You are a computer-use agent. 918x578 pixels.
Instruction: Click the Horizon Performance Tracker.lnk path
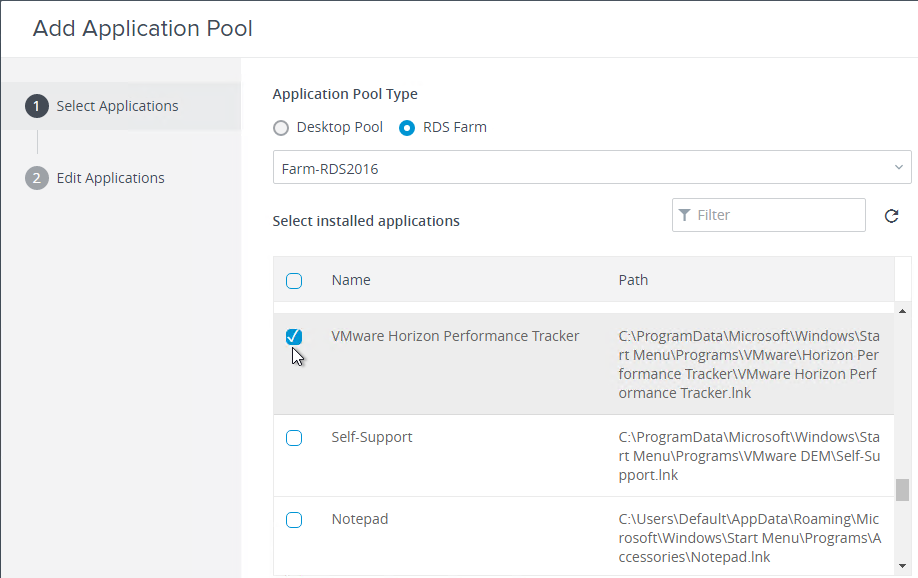pyautogui.click(x=749, y=364)
